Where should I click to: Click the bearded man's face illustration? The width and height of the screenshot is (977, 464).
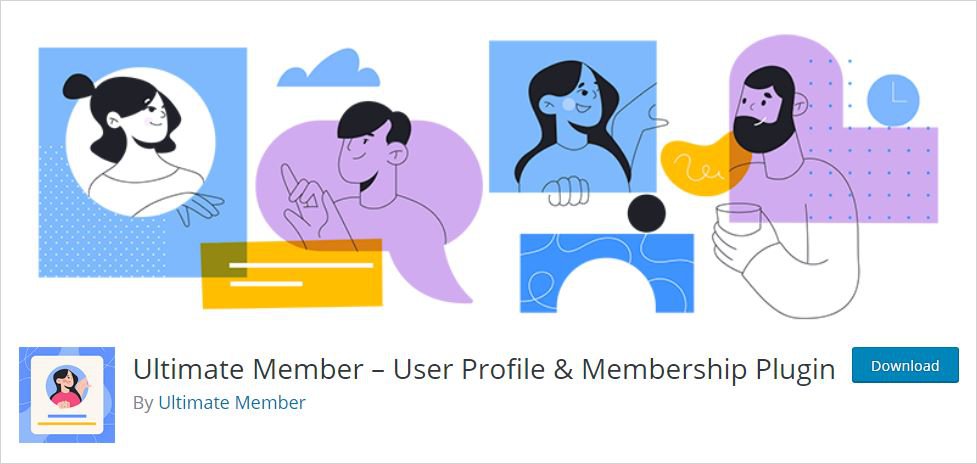(x=766, y=110)
